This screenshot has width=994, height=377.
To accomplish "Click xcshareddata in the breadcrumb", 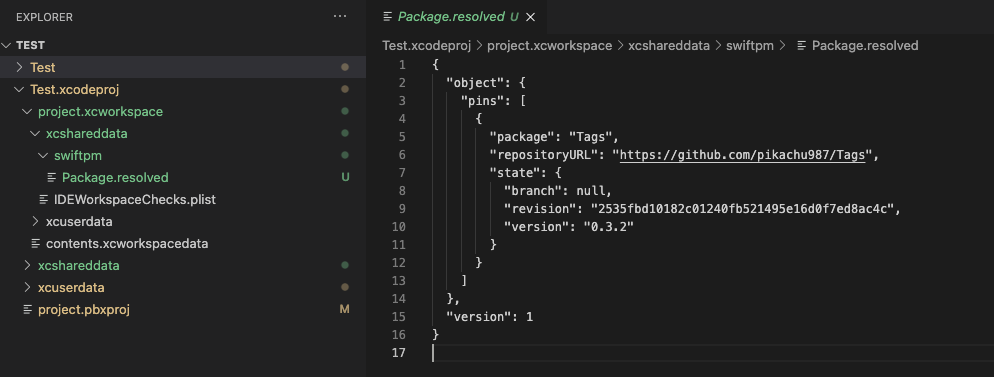I will (x=669, y=46).
